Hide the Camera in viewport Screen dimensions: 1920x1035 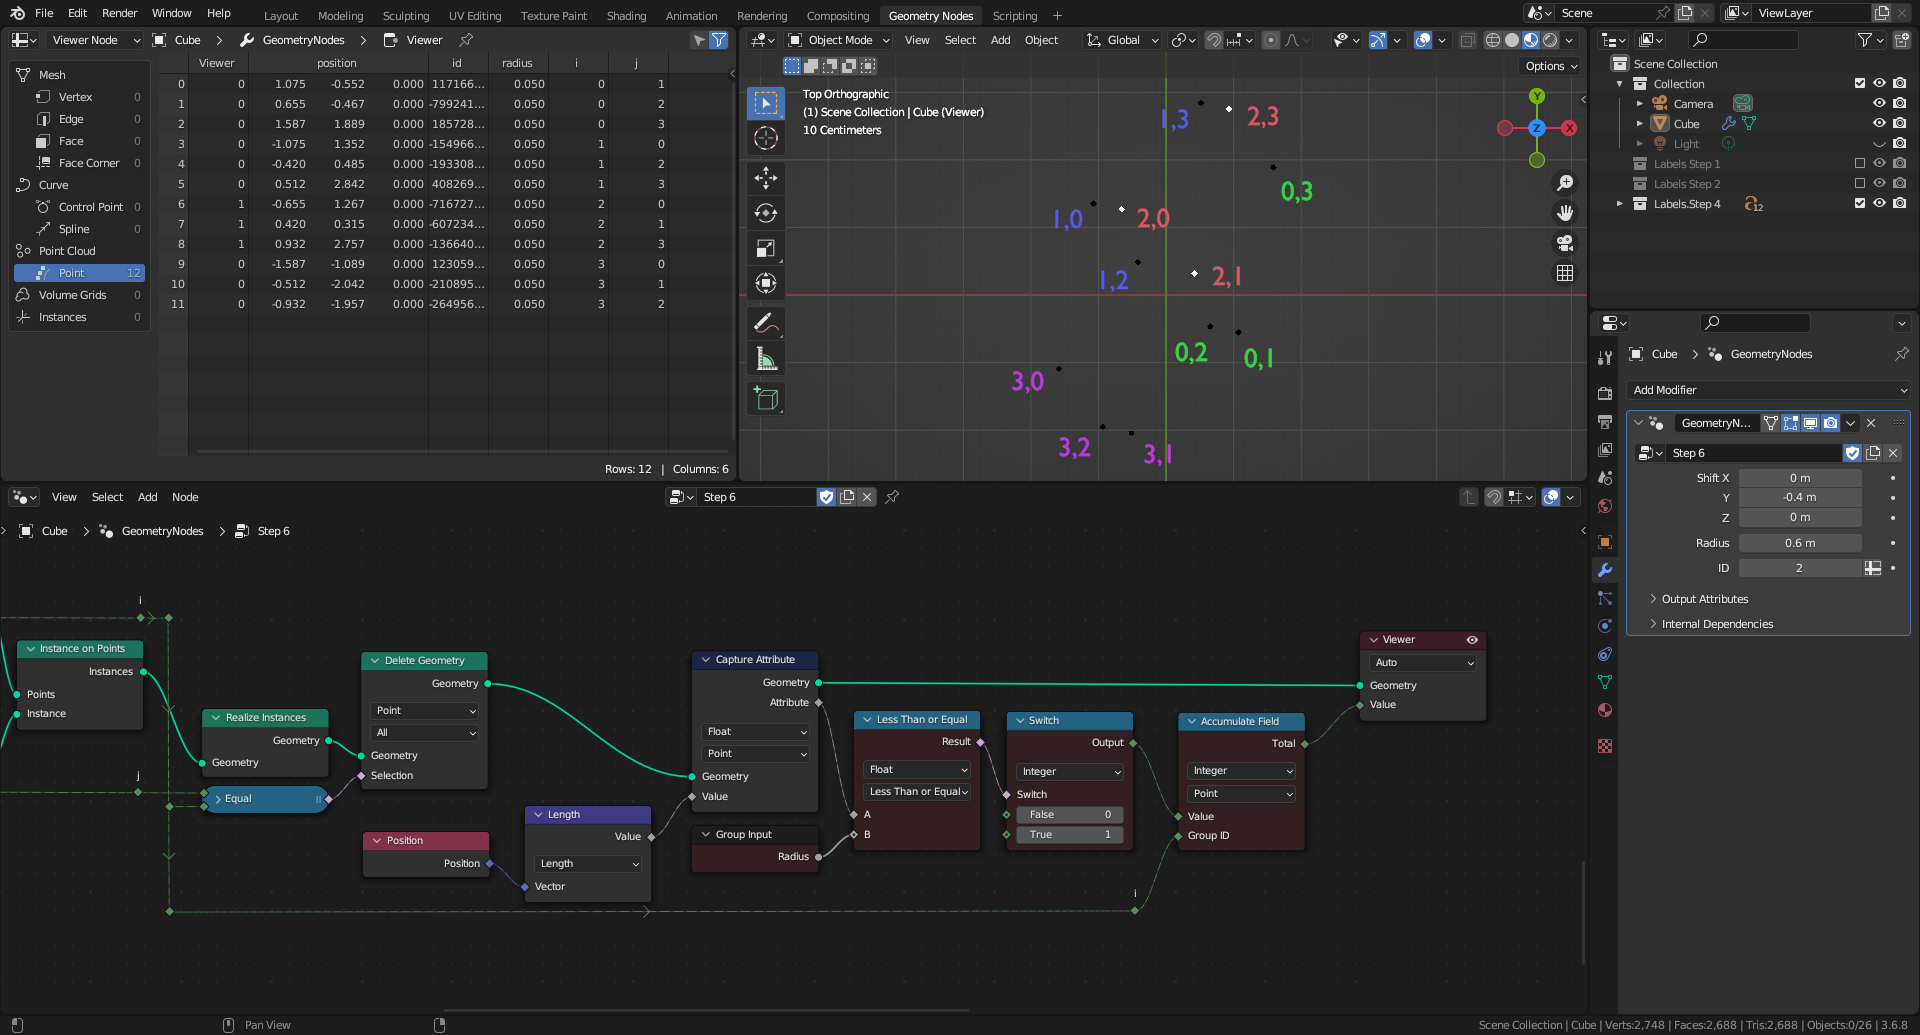coord(1879,104)
